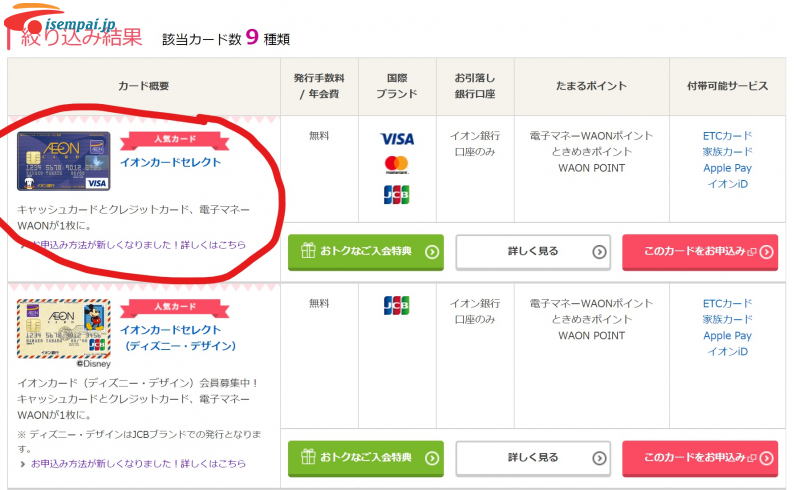
Task: Click external-link icon on Disney お申込み button
Action: [752, 458]
